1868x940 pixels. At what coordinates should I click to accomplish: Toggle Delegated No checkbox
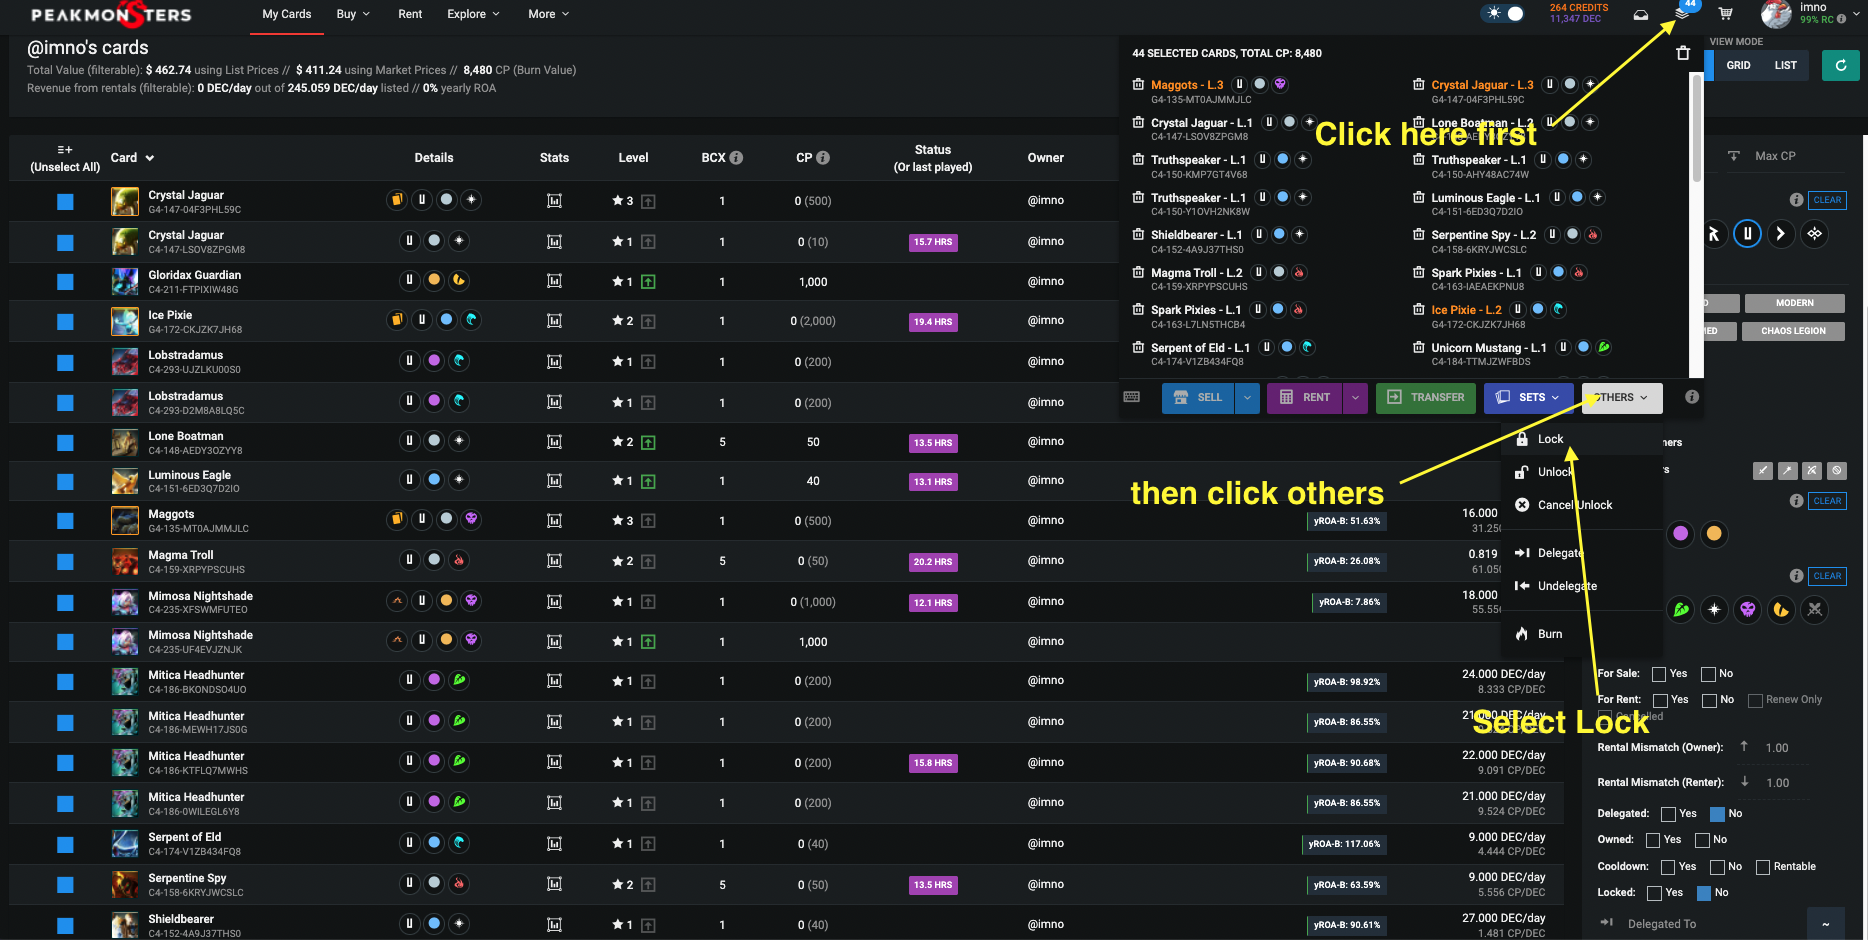tap(1718, 814)
